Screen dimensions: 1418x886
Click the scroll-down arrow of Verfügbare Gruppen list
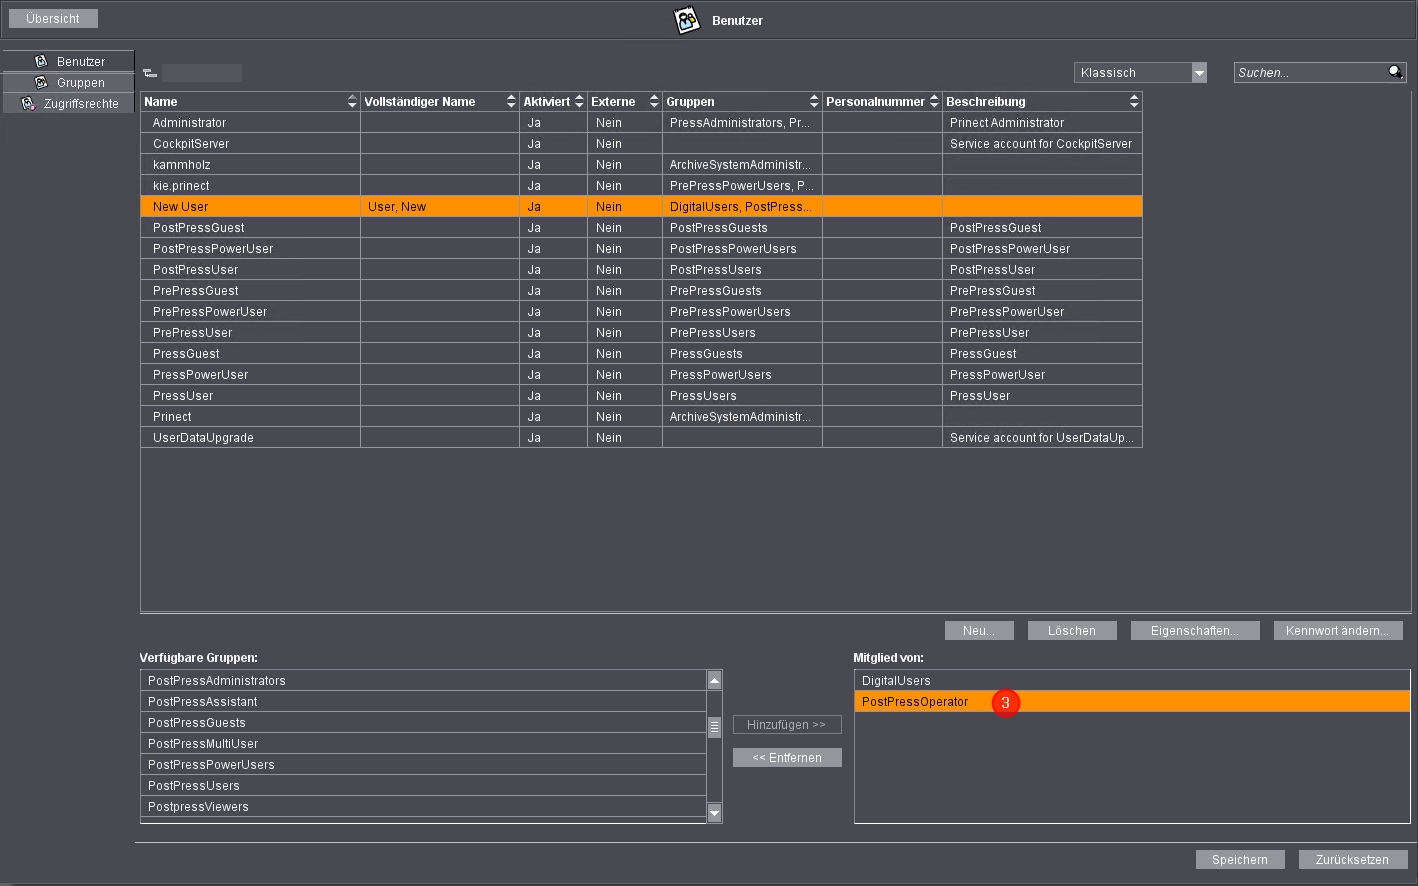click(x=714, y=813)
